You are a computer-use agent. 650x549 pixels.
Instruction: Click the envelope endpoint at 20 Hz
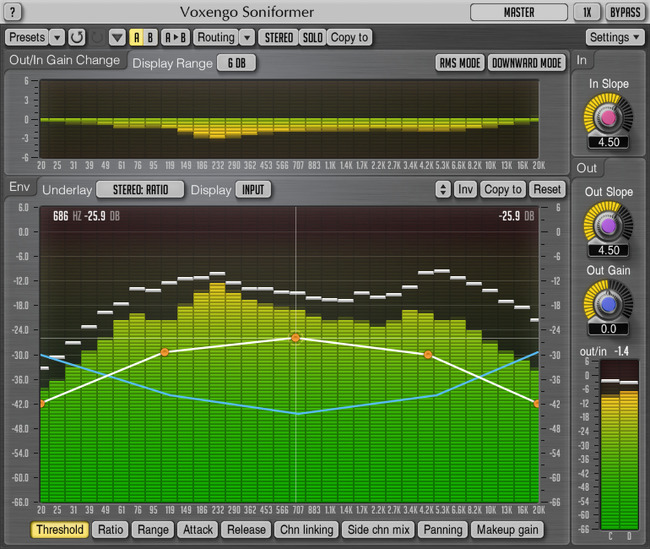[42, 403]
